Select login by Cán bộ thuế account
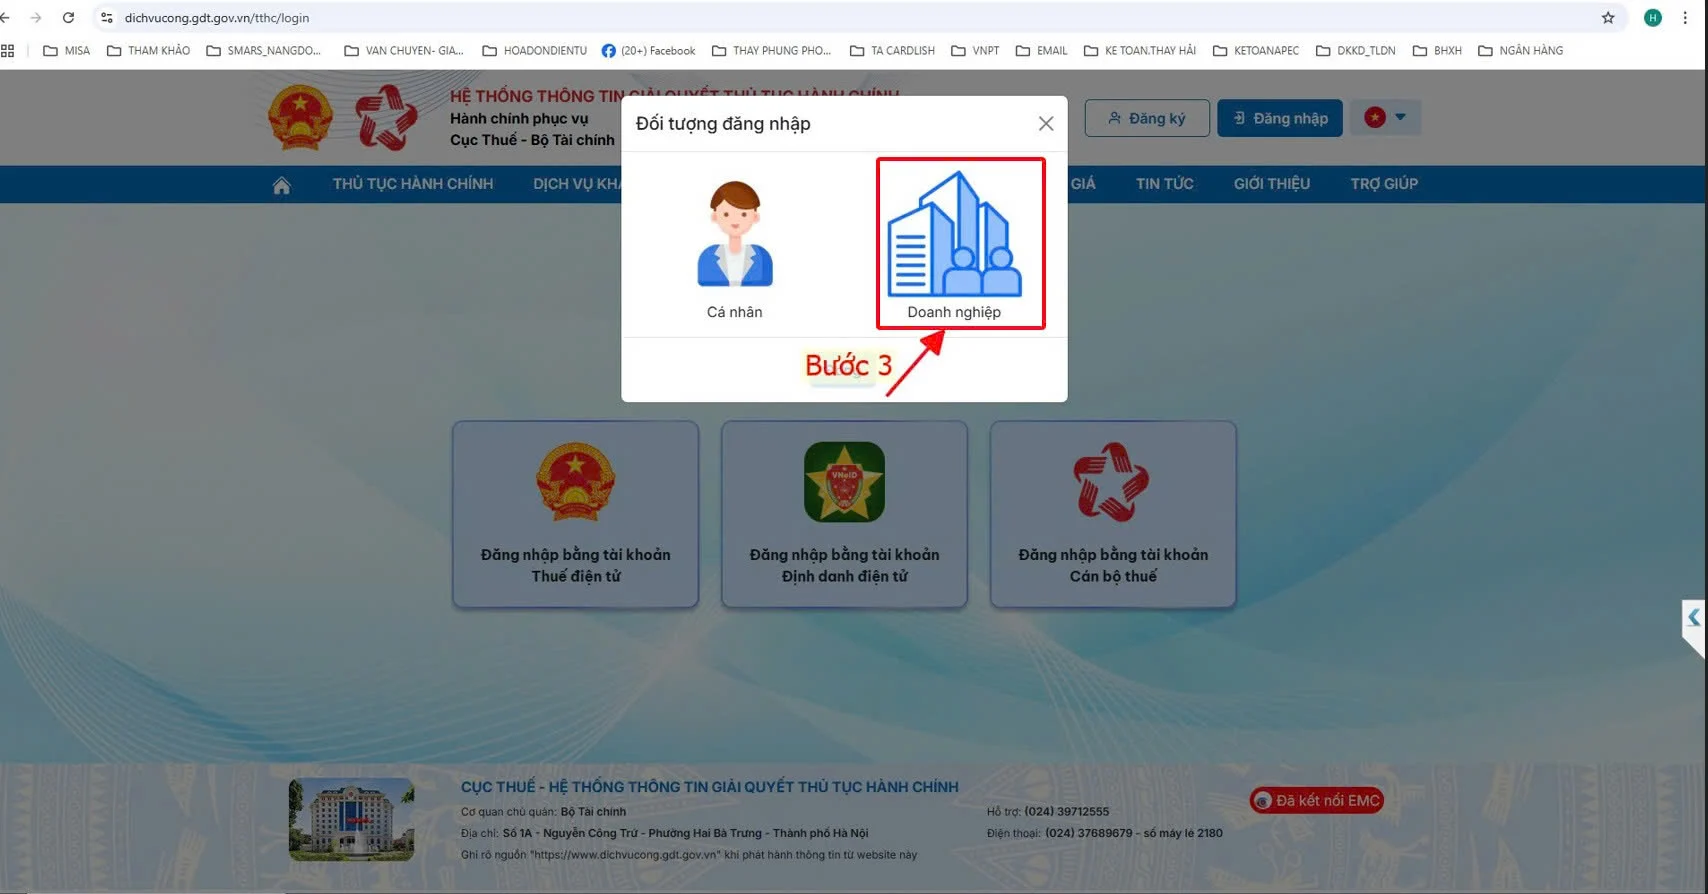Viewport: 1708px width, 894px height. pyautogui.click(x=1113, y=514)
